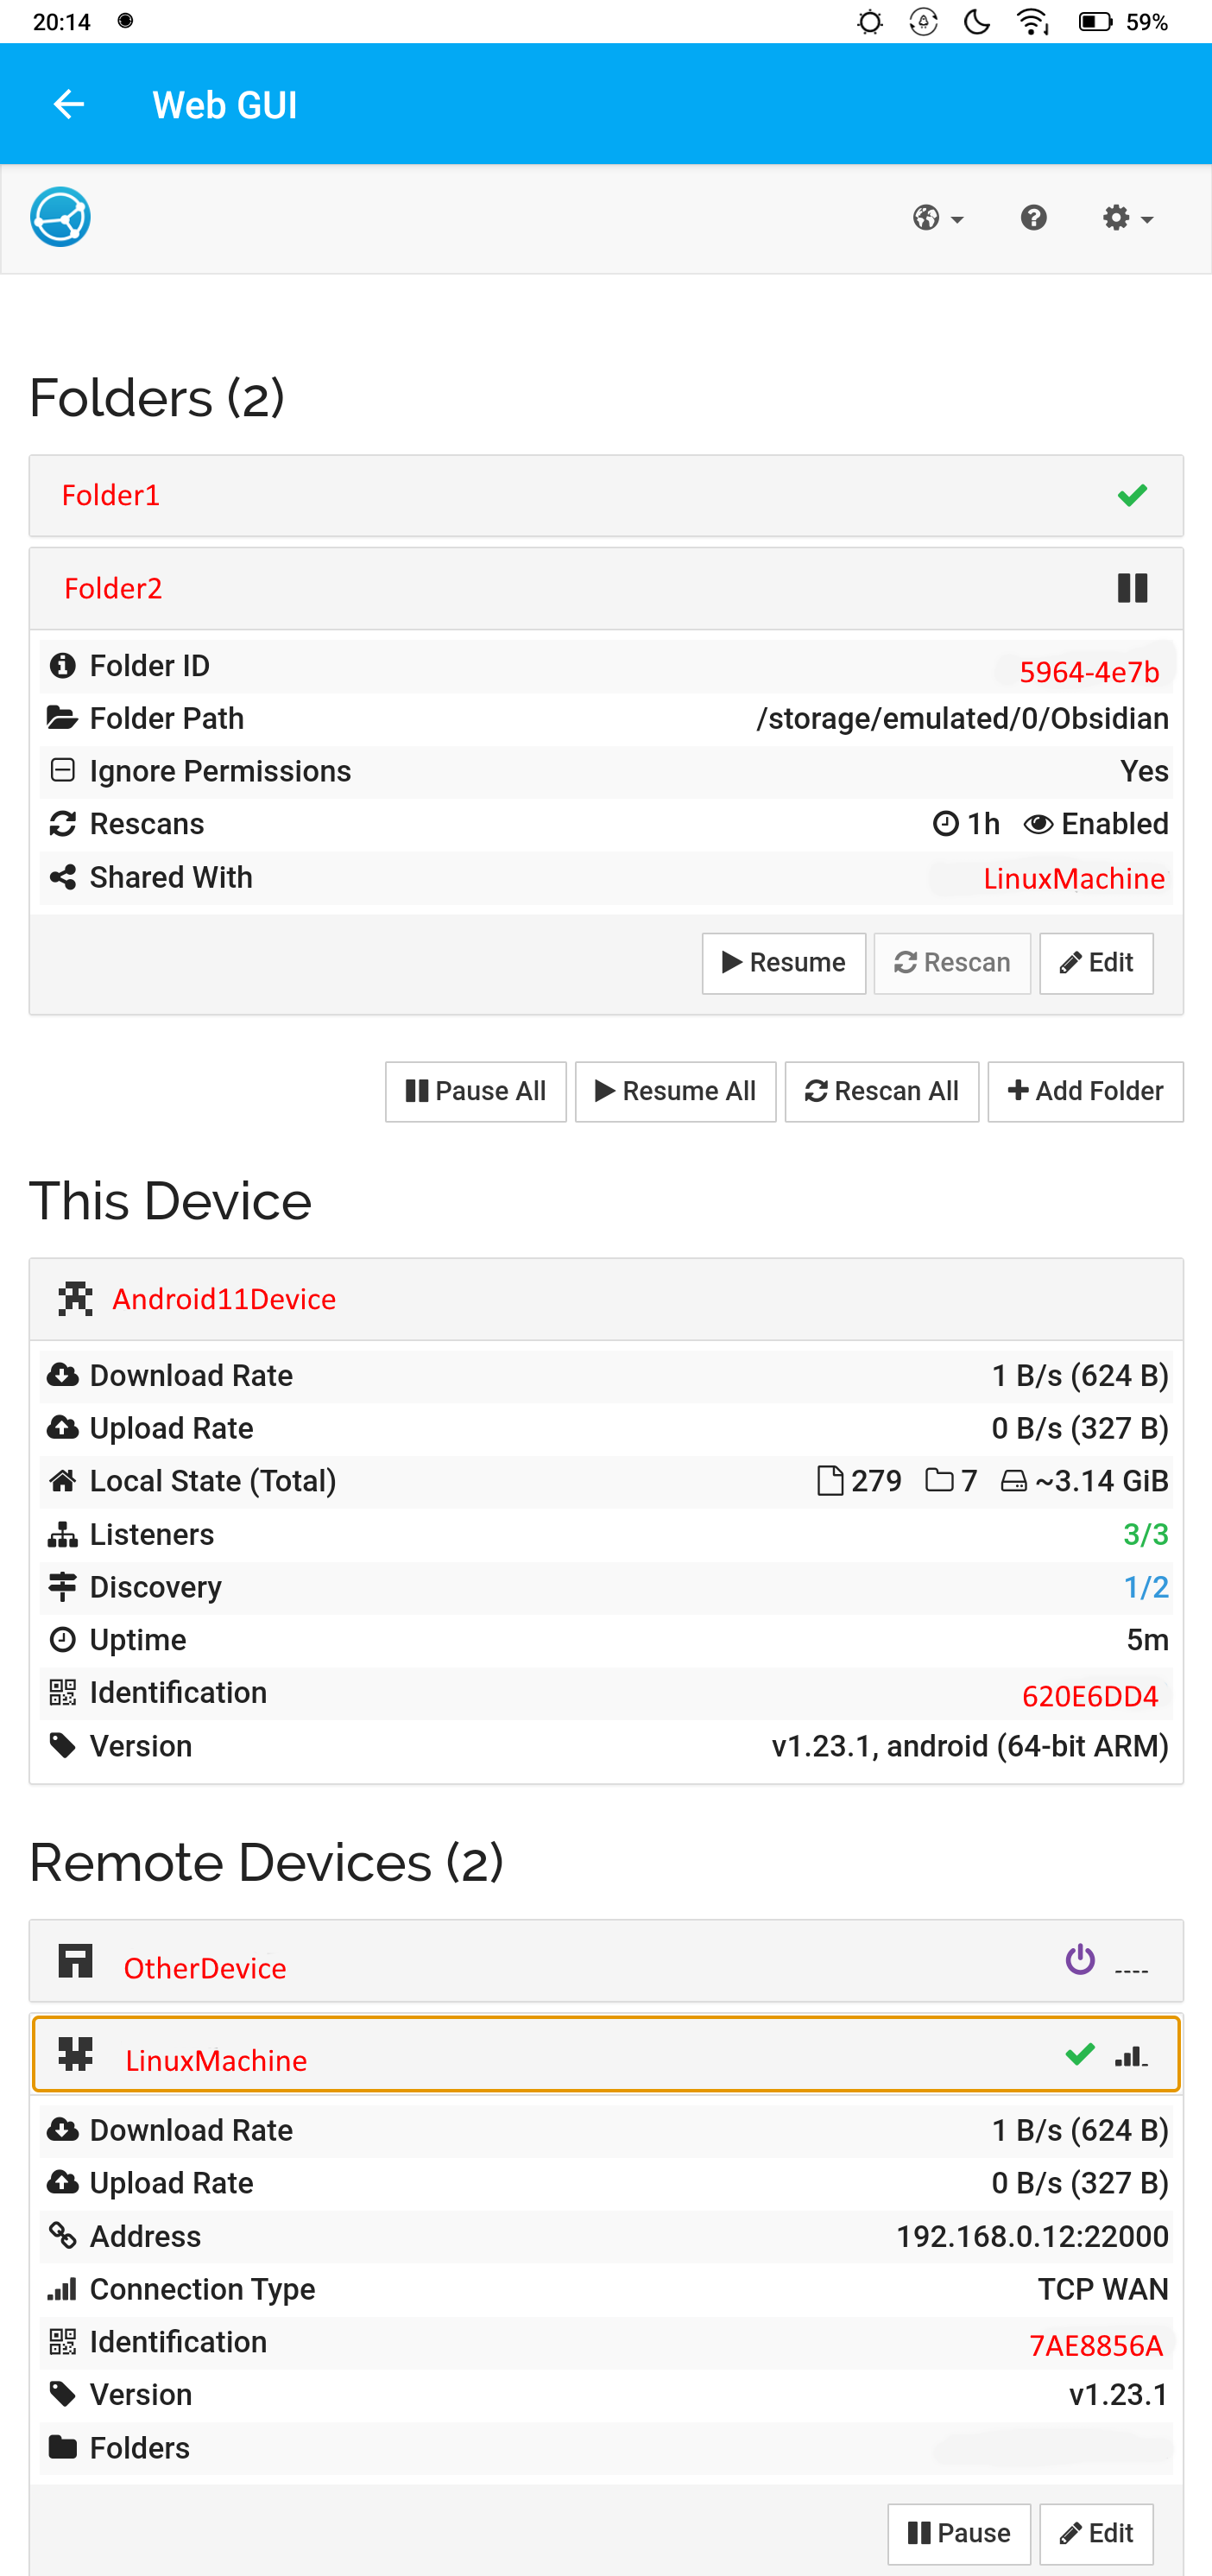Click the Folder1 green checkmark icon
1212x2576 pixels.
pos(1132,495)
